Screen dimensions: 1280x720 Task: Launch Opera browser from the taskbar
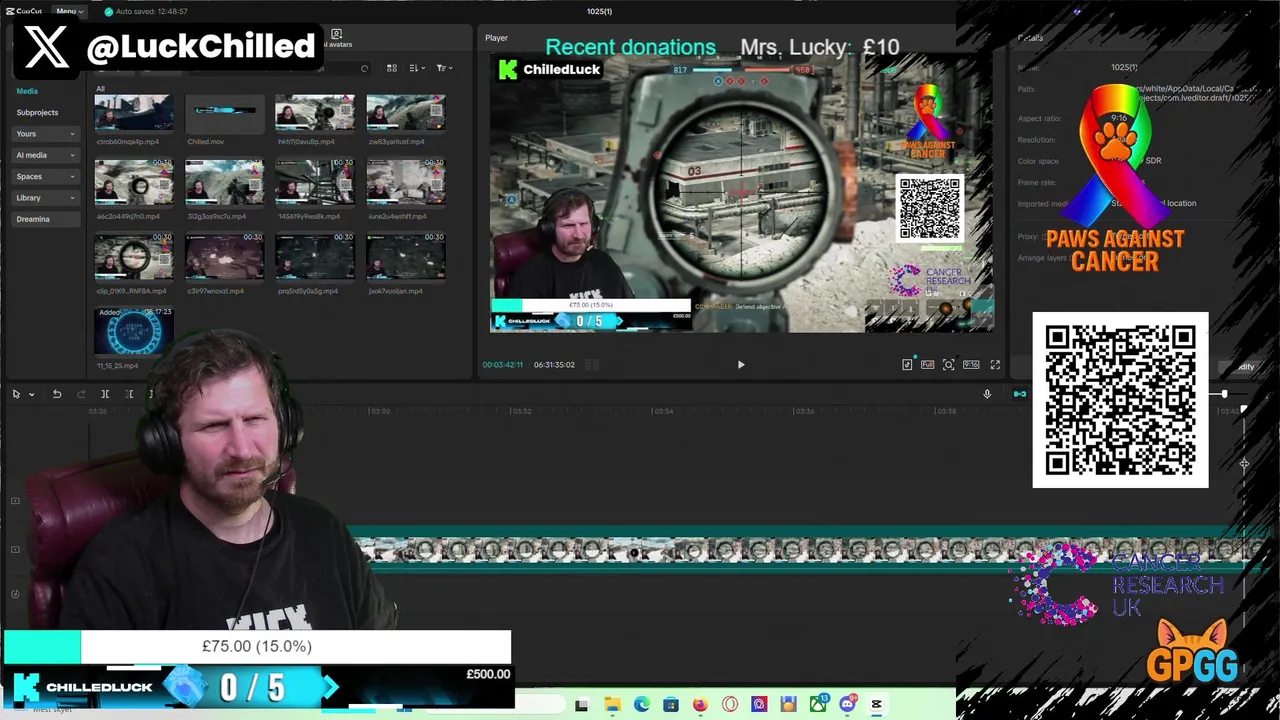[x=730, y=705]
